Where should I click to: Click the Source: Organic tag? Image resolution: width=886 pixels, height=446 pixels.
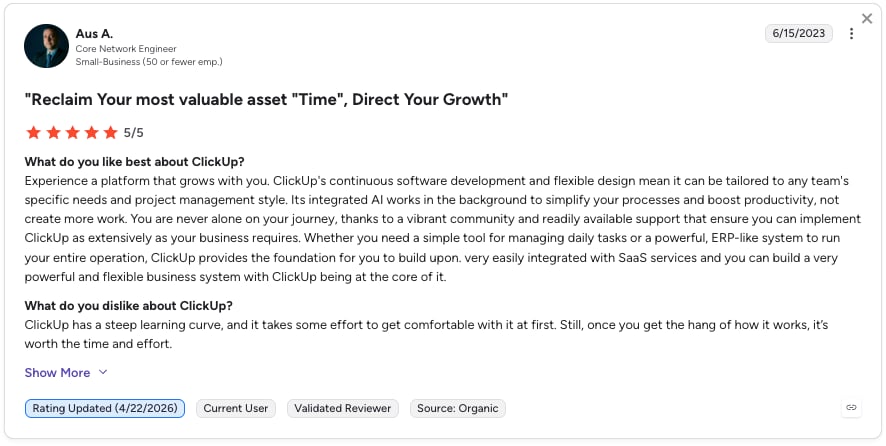click(x=458, y=408)
